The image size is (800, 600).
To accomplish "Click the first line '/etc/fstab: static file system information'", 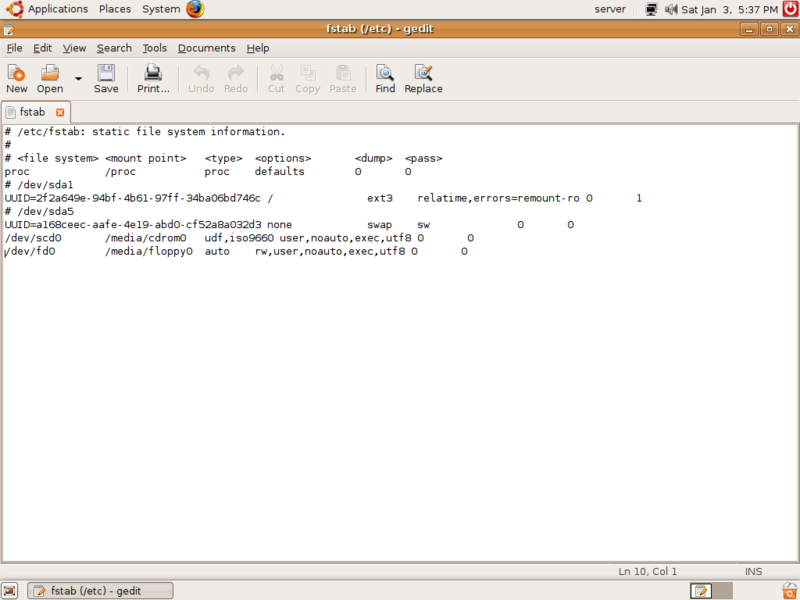I will 145,132.
